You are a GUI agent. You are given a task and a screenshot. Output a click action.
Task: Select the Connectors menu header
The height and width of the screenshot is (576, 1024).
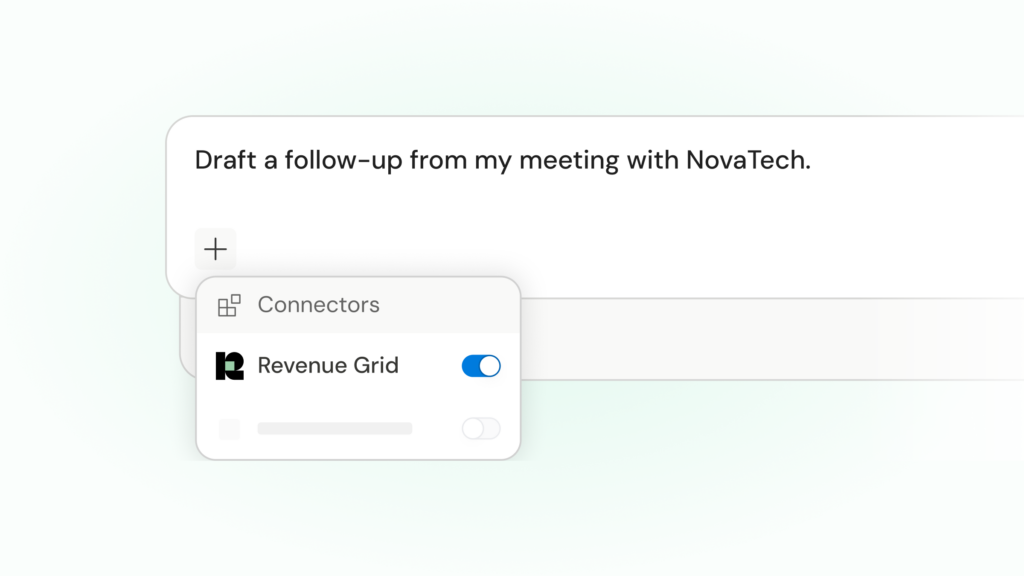[x=358, y=305]
